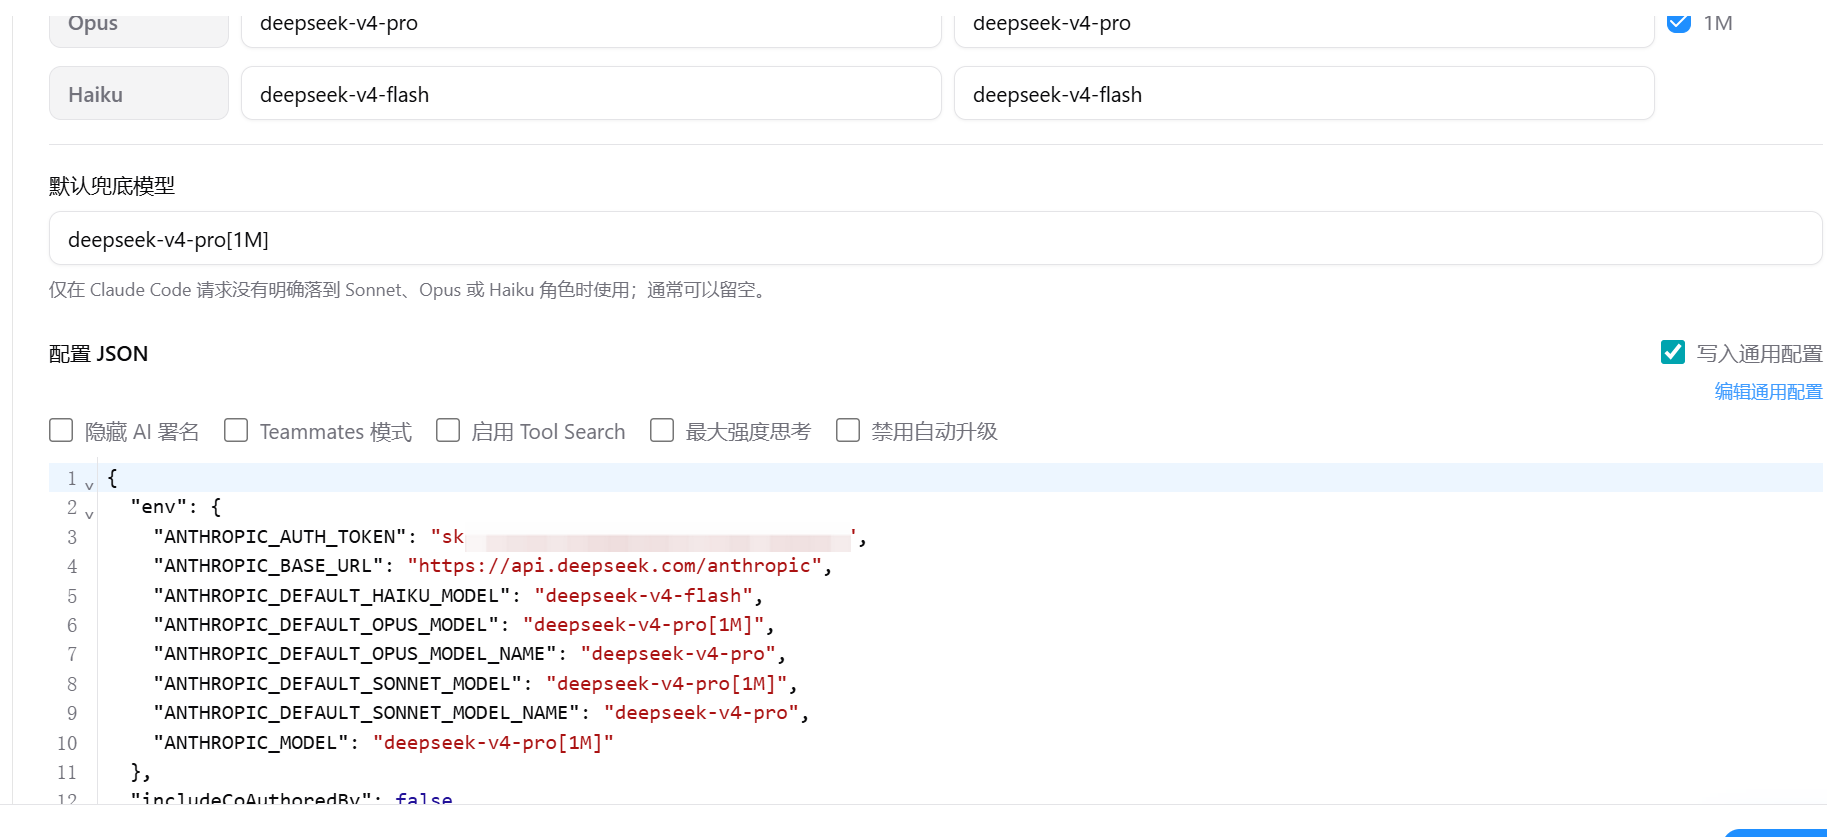Click the https://api.deepseek.com/anthropic URL value
This screenshot has width=1827, height=837.
point(615,566)
